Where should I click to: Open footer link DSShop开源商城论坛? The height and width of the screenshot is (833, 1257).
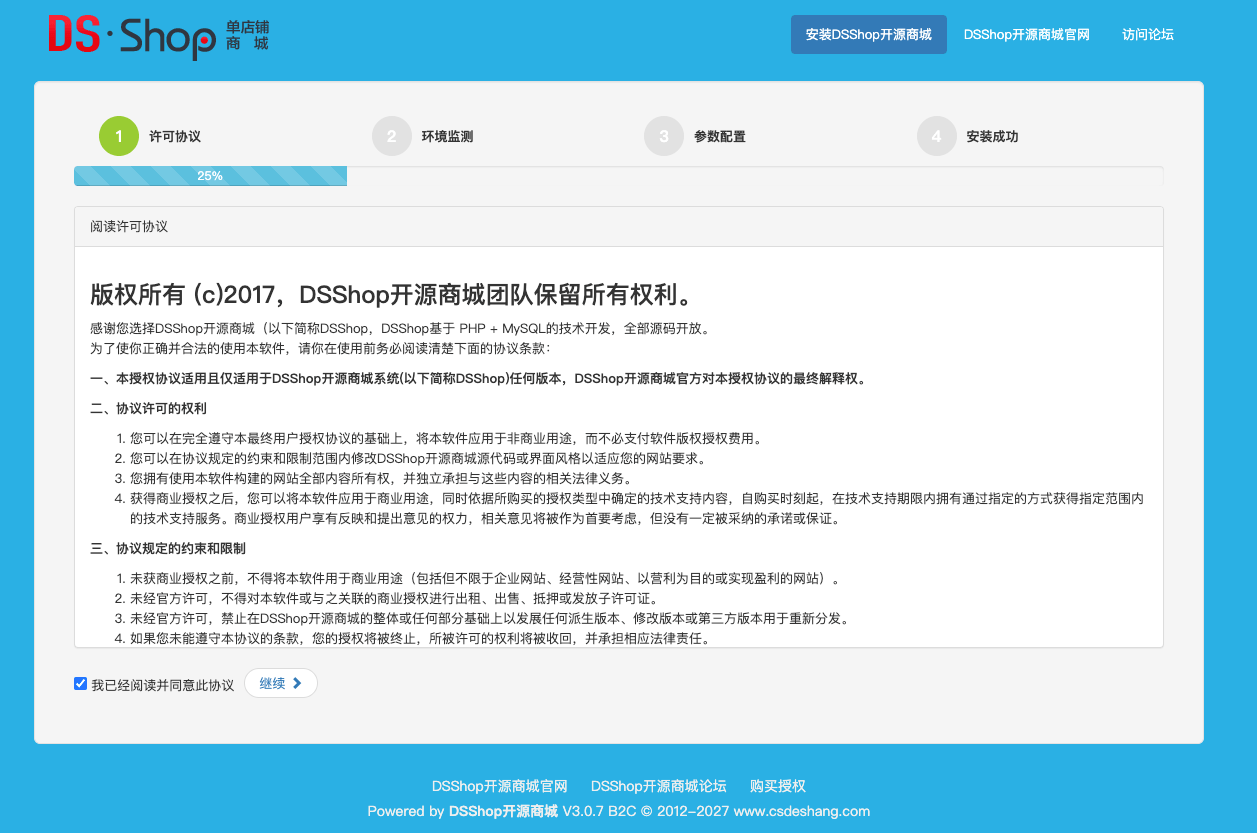tap(659, 786)
